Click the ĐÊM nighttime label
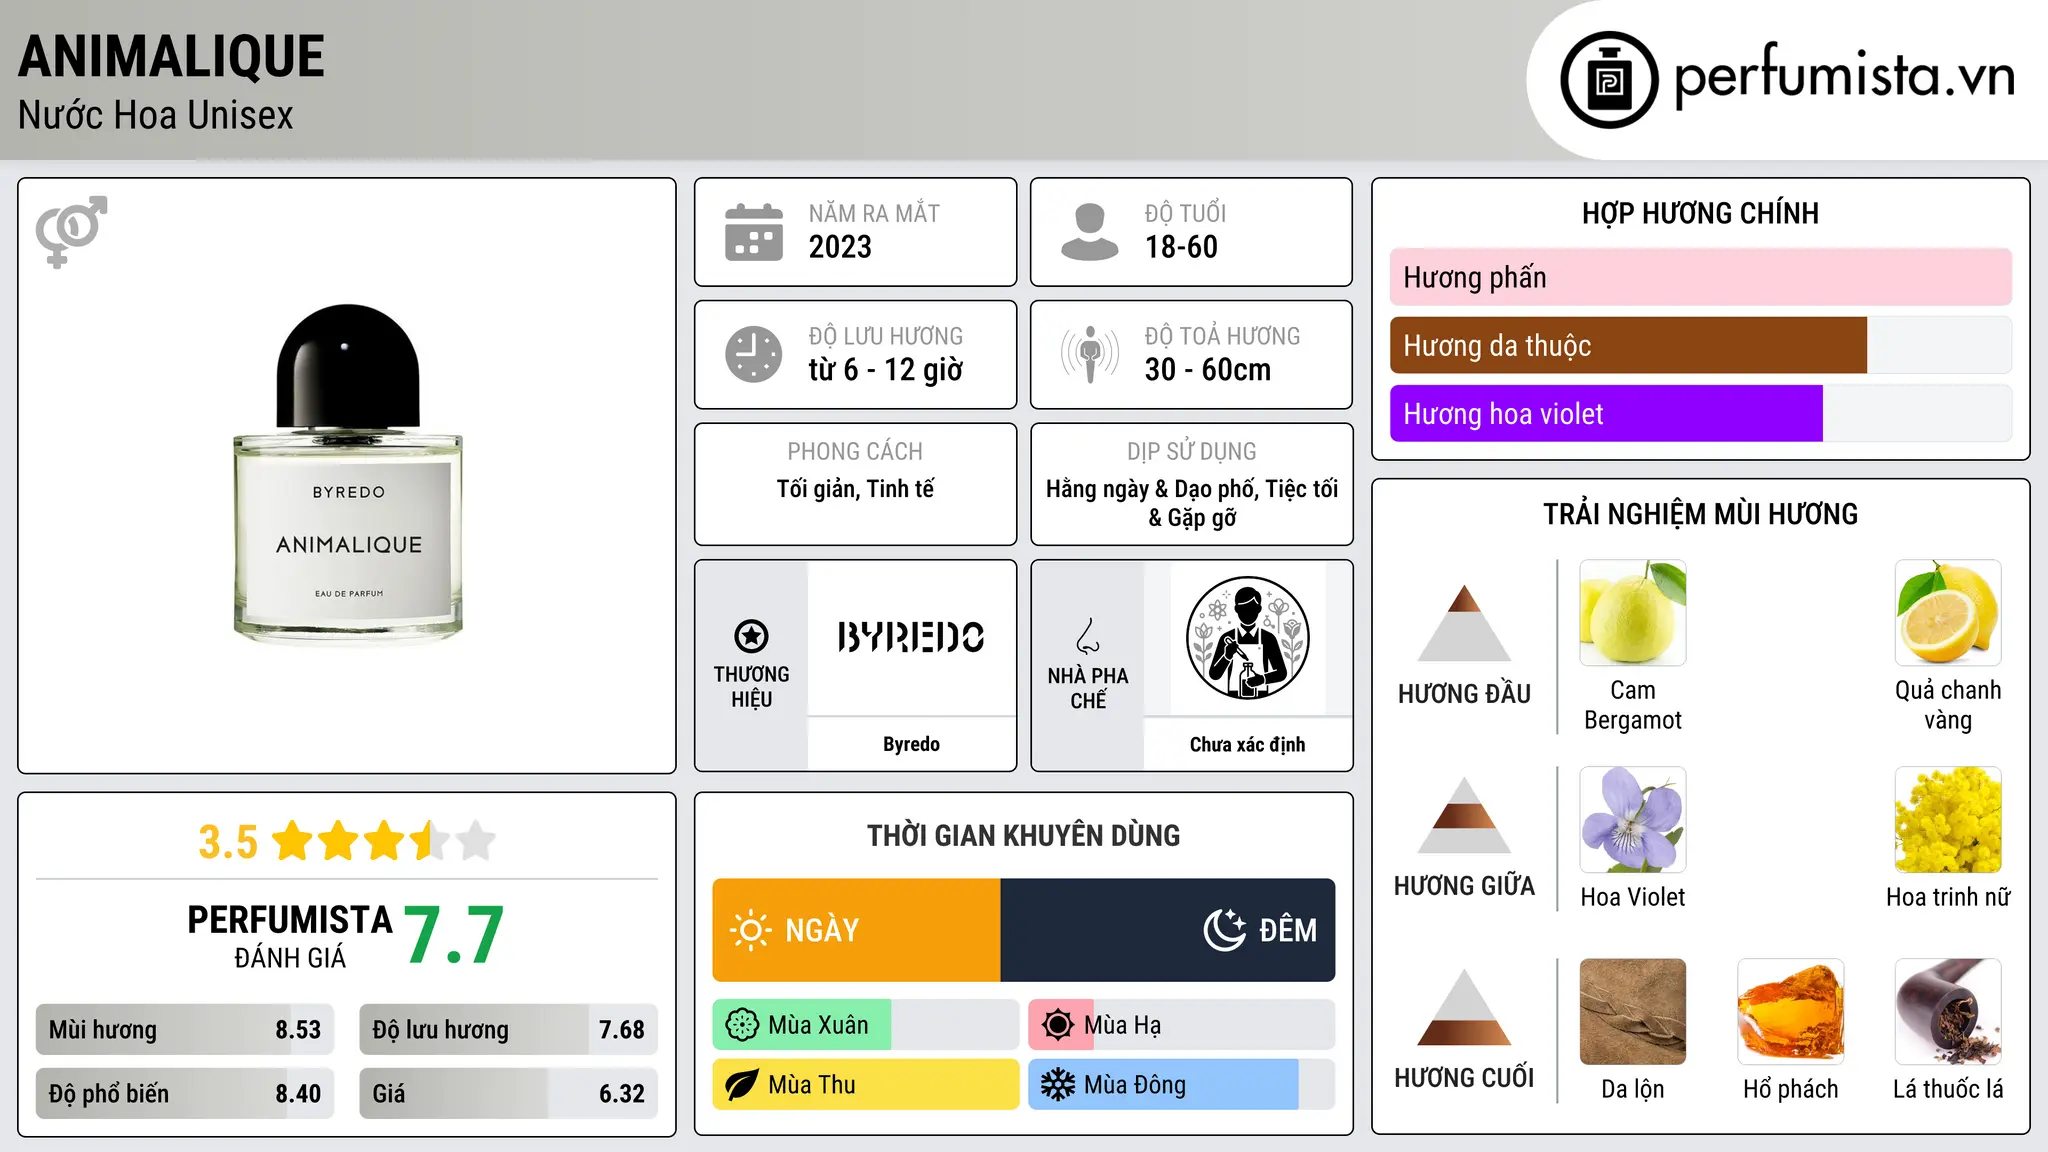2048x1152 pixels. [1288, 931]
